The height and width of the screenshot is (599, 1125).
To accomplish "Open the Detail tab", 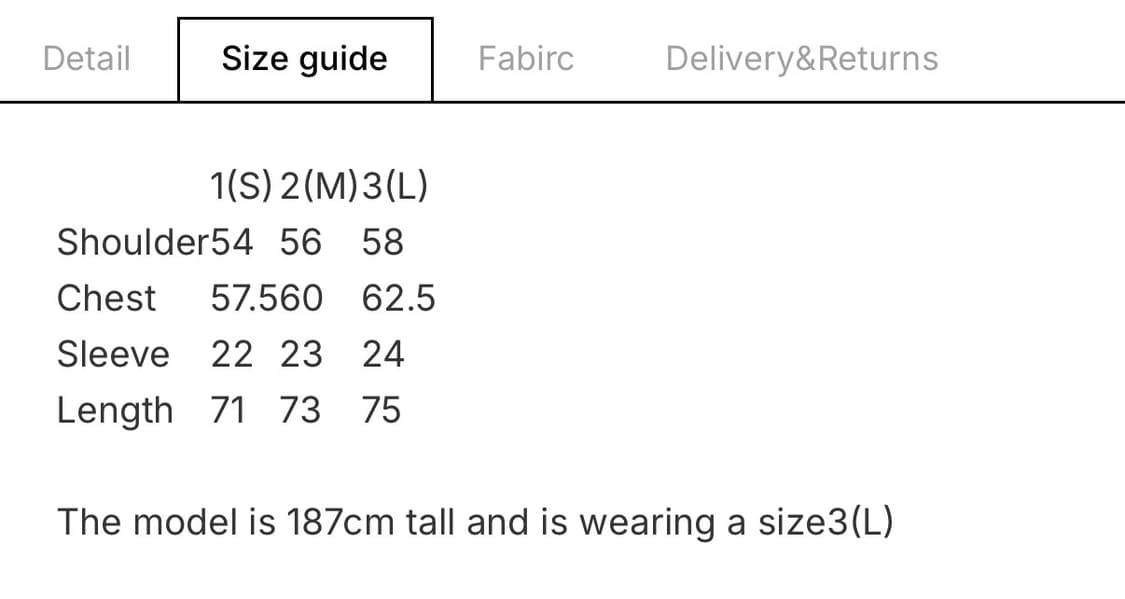I will (87, 59).
